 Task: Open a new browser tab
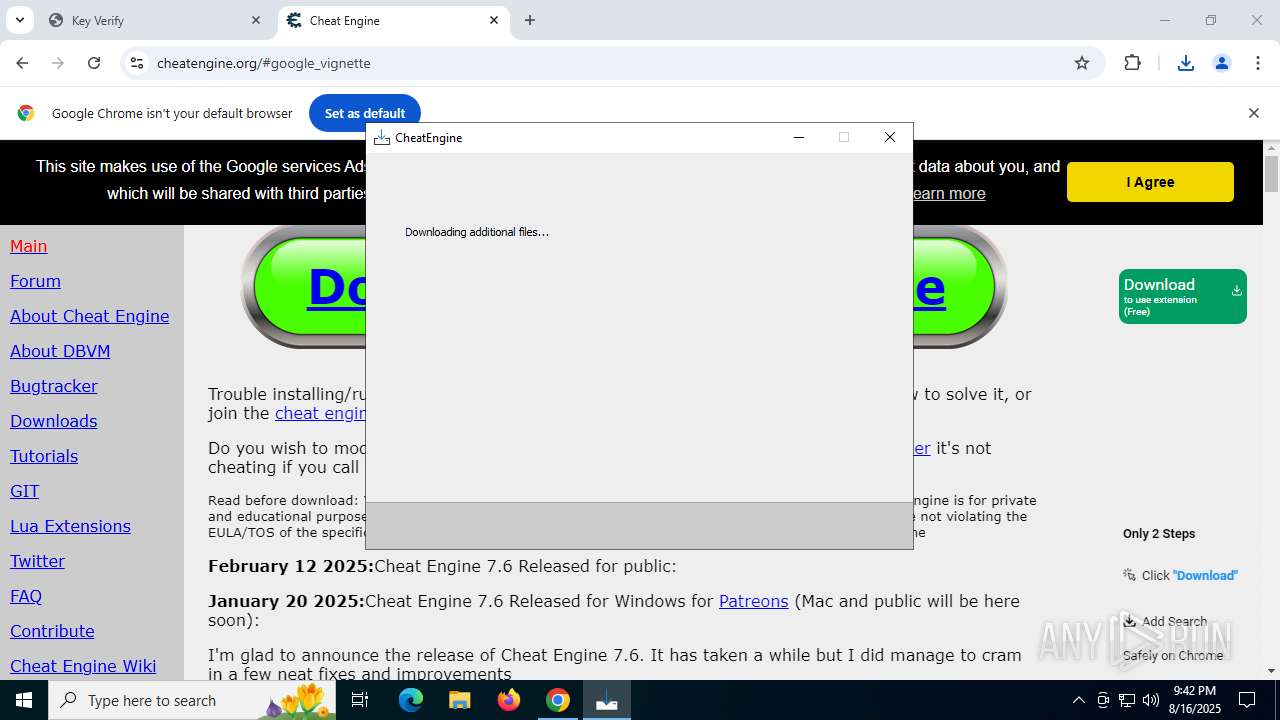[530, 20]
